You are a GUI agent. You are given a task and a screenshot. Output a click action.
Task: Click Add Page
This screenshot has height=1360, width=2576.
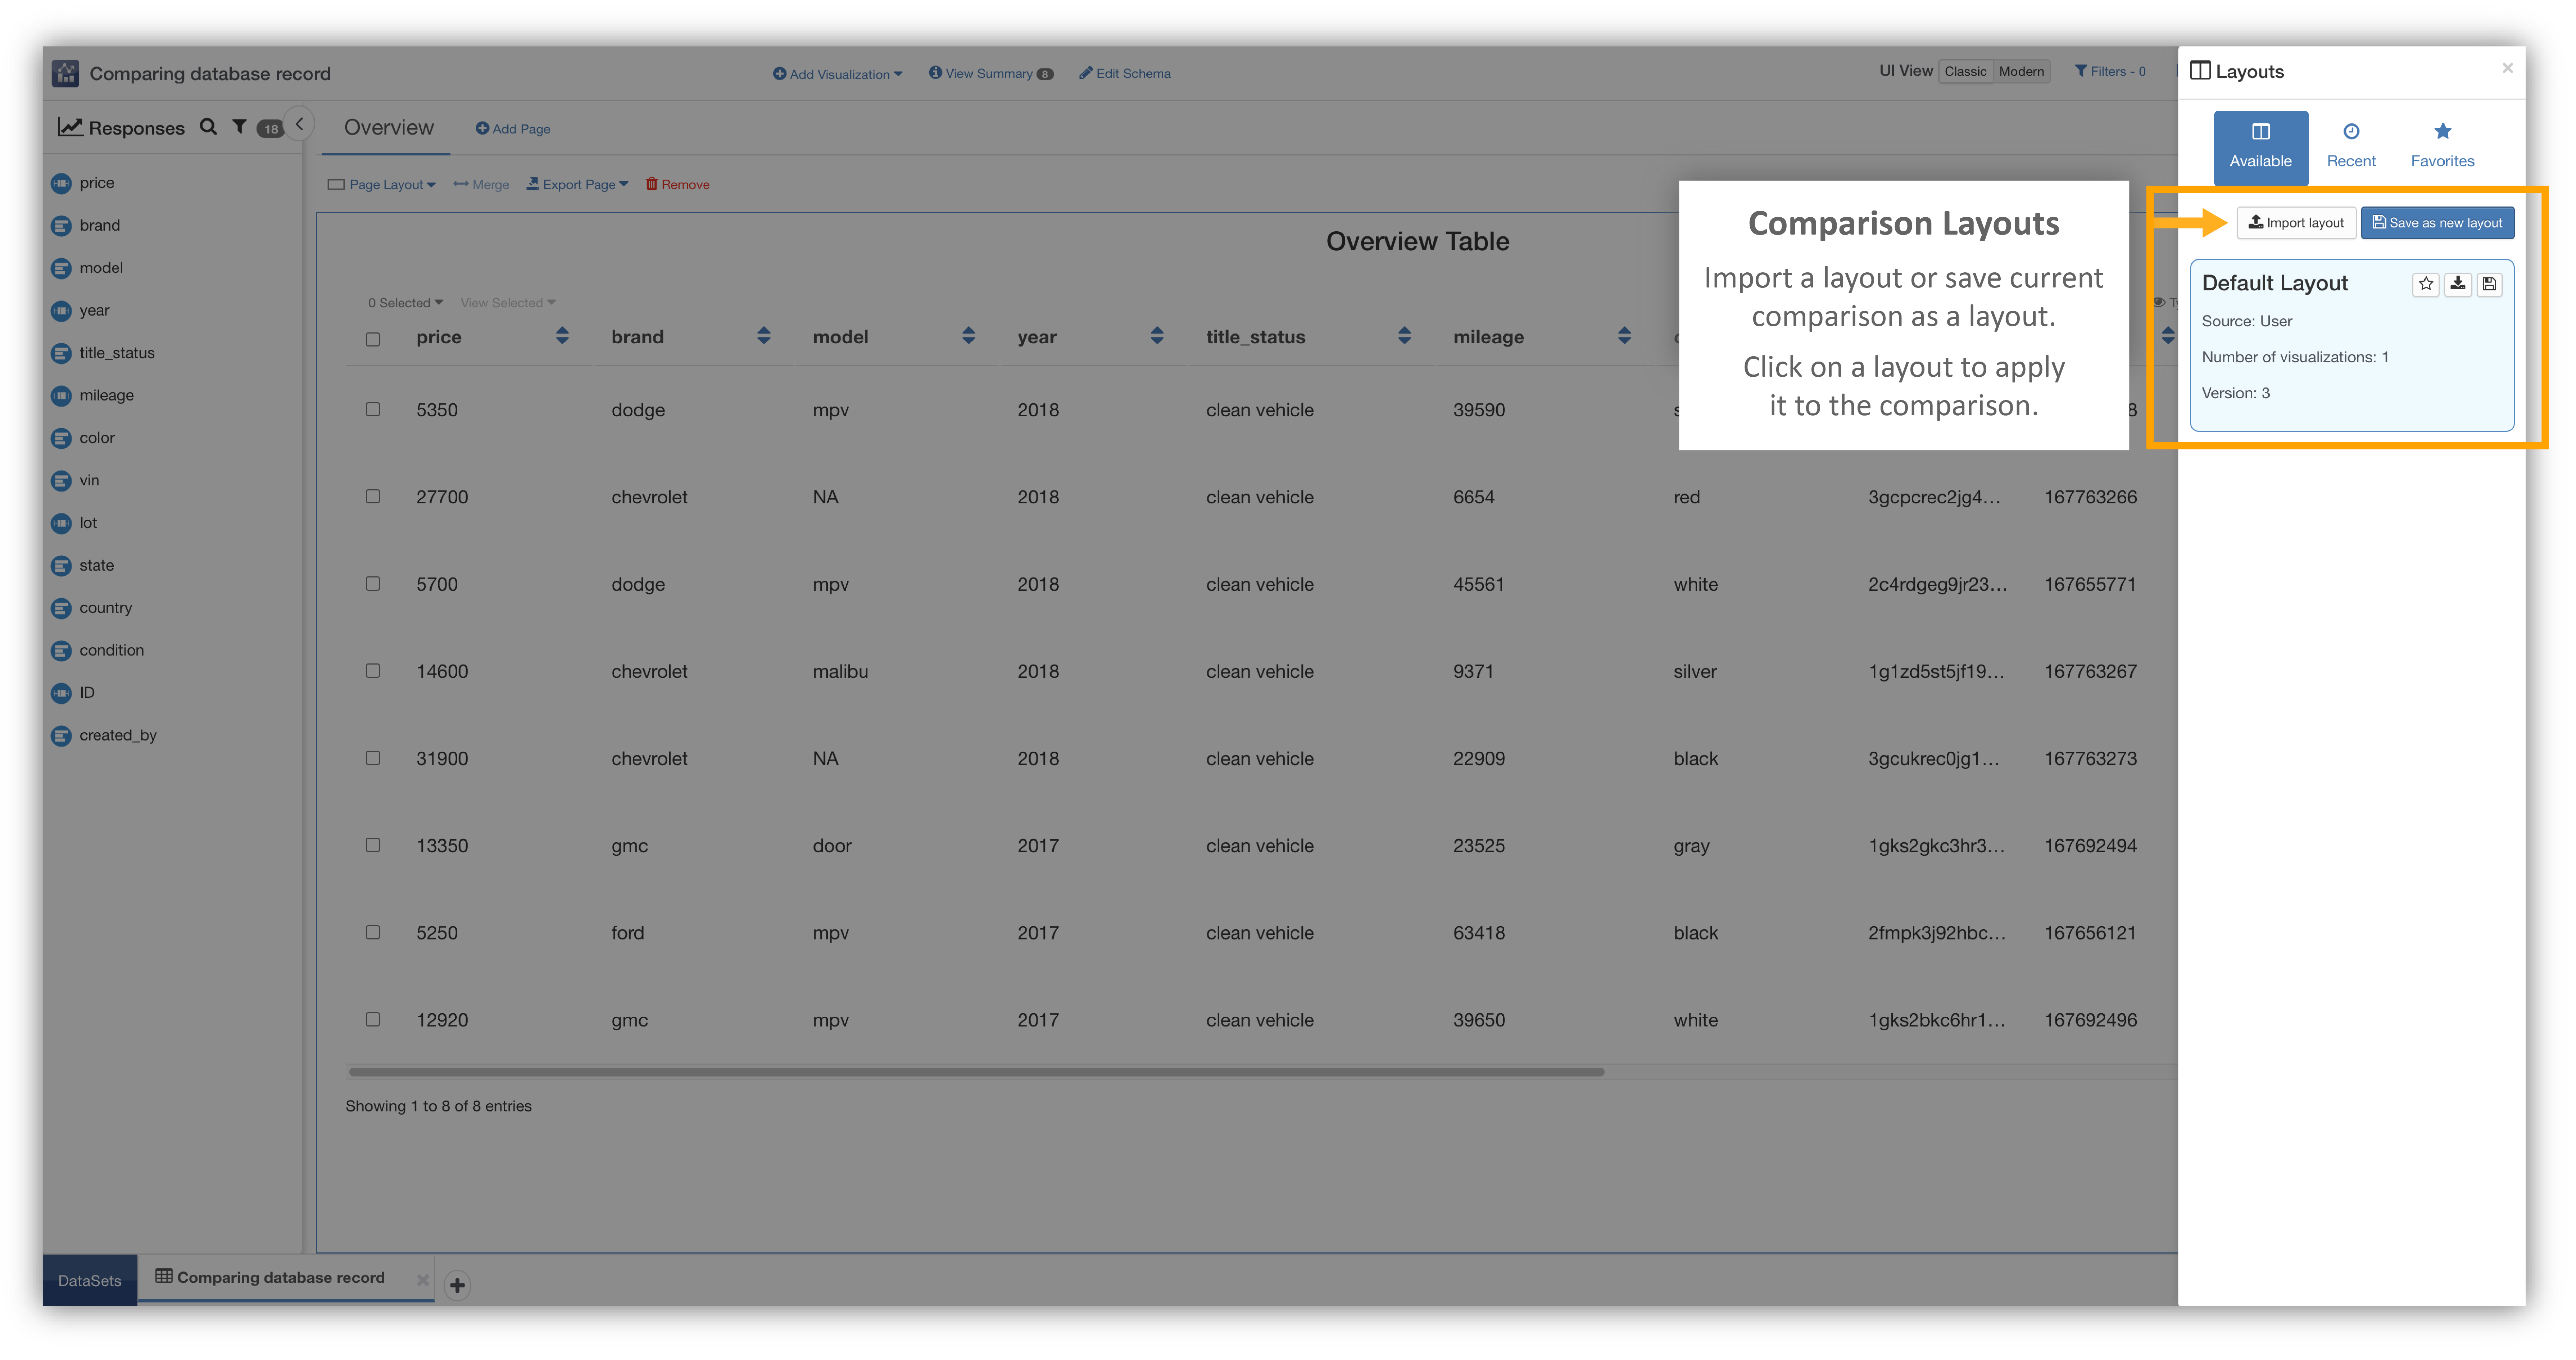pyautogui.click(x=513, y=129)
